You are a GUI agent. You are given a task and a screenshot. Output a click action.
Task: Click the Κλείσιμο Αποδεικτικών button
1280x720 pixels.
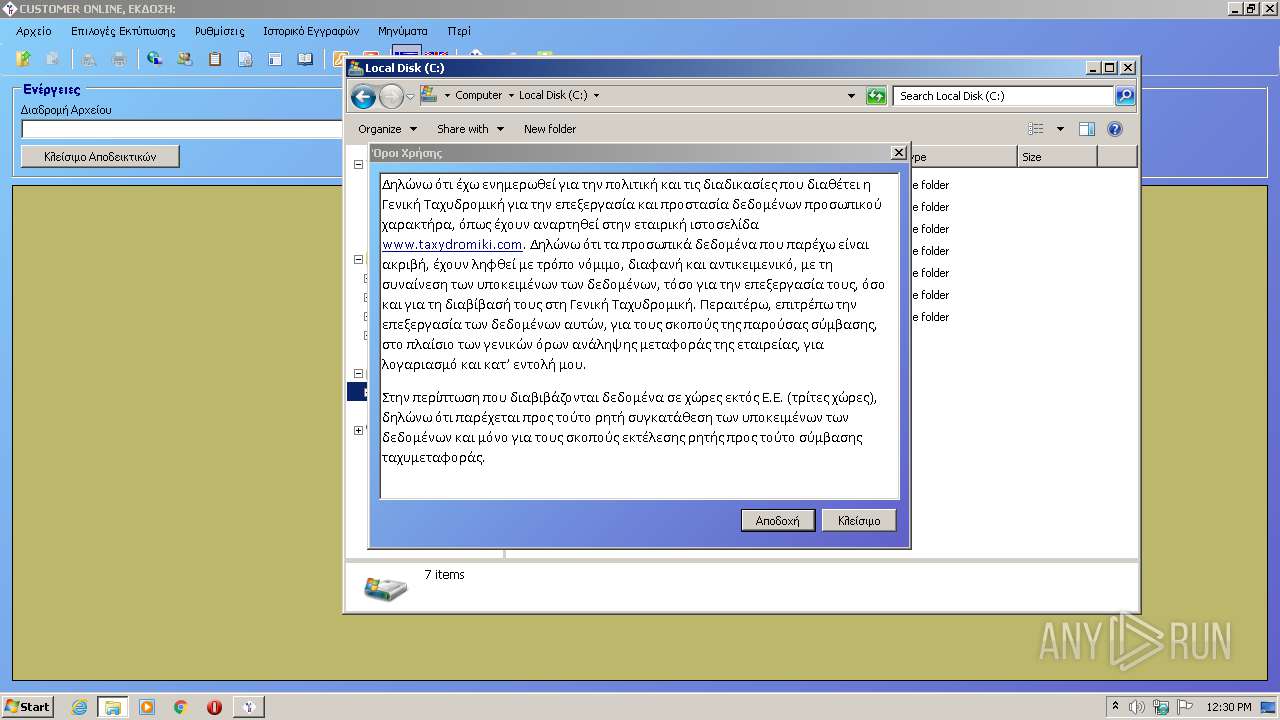point(100,157)
